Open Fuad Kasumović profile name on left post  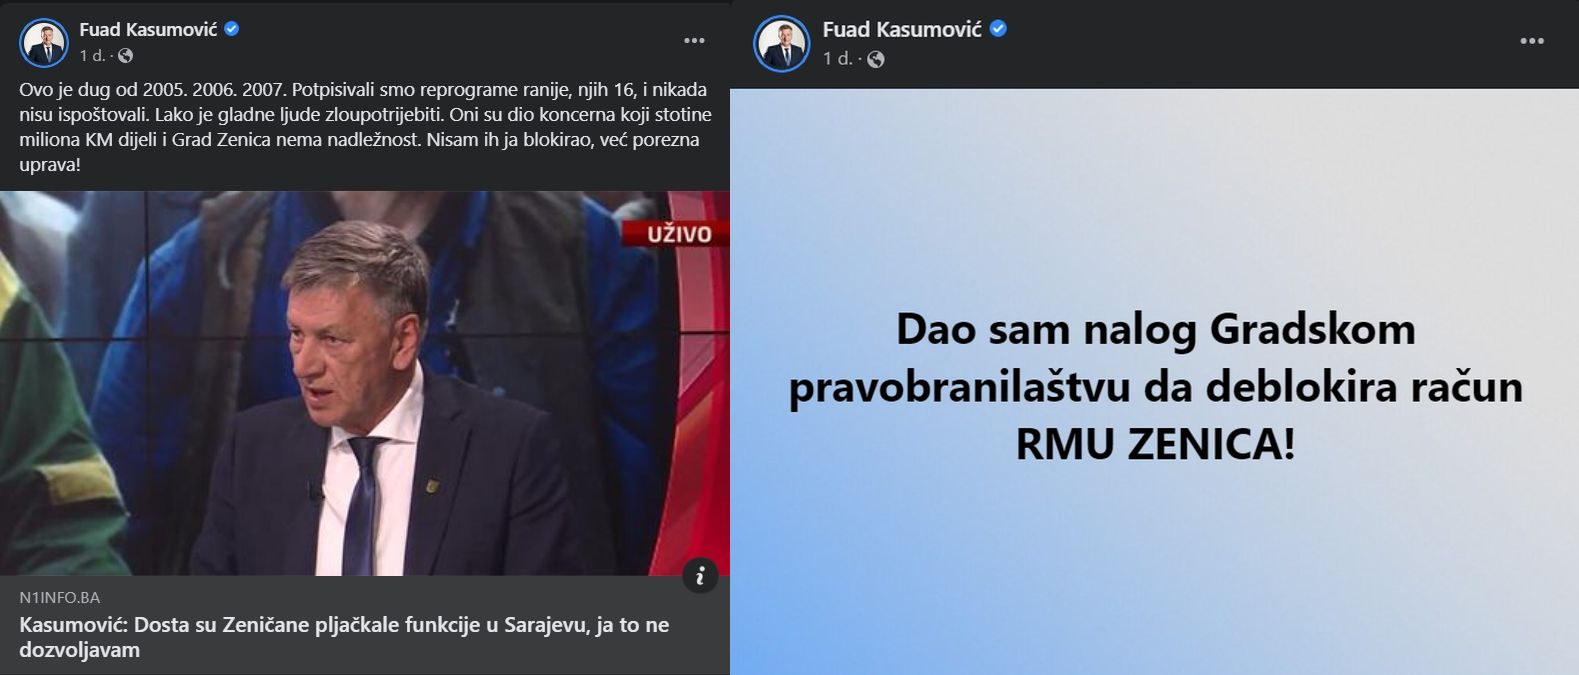tap(148, 30)
